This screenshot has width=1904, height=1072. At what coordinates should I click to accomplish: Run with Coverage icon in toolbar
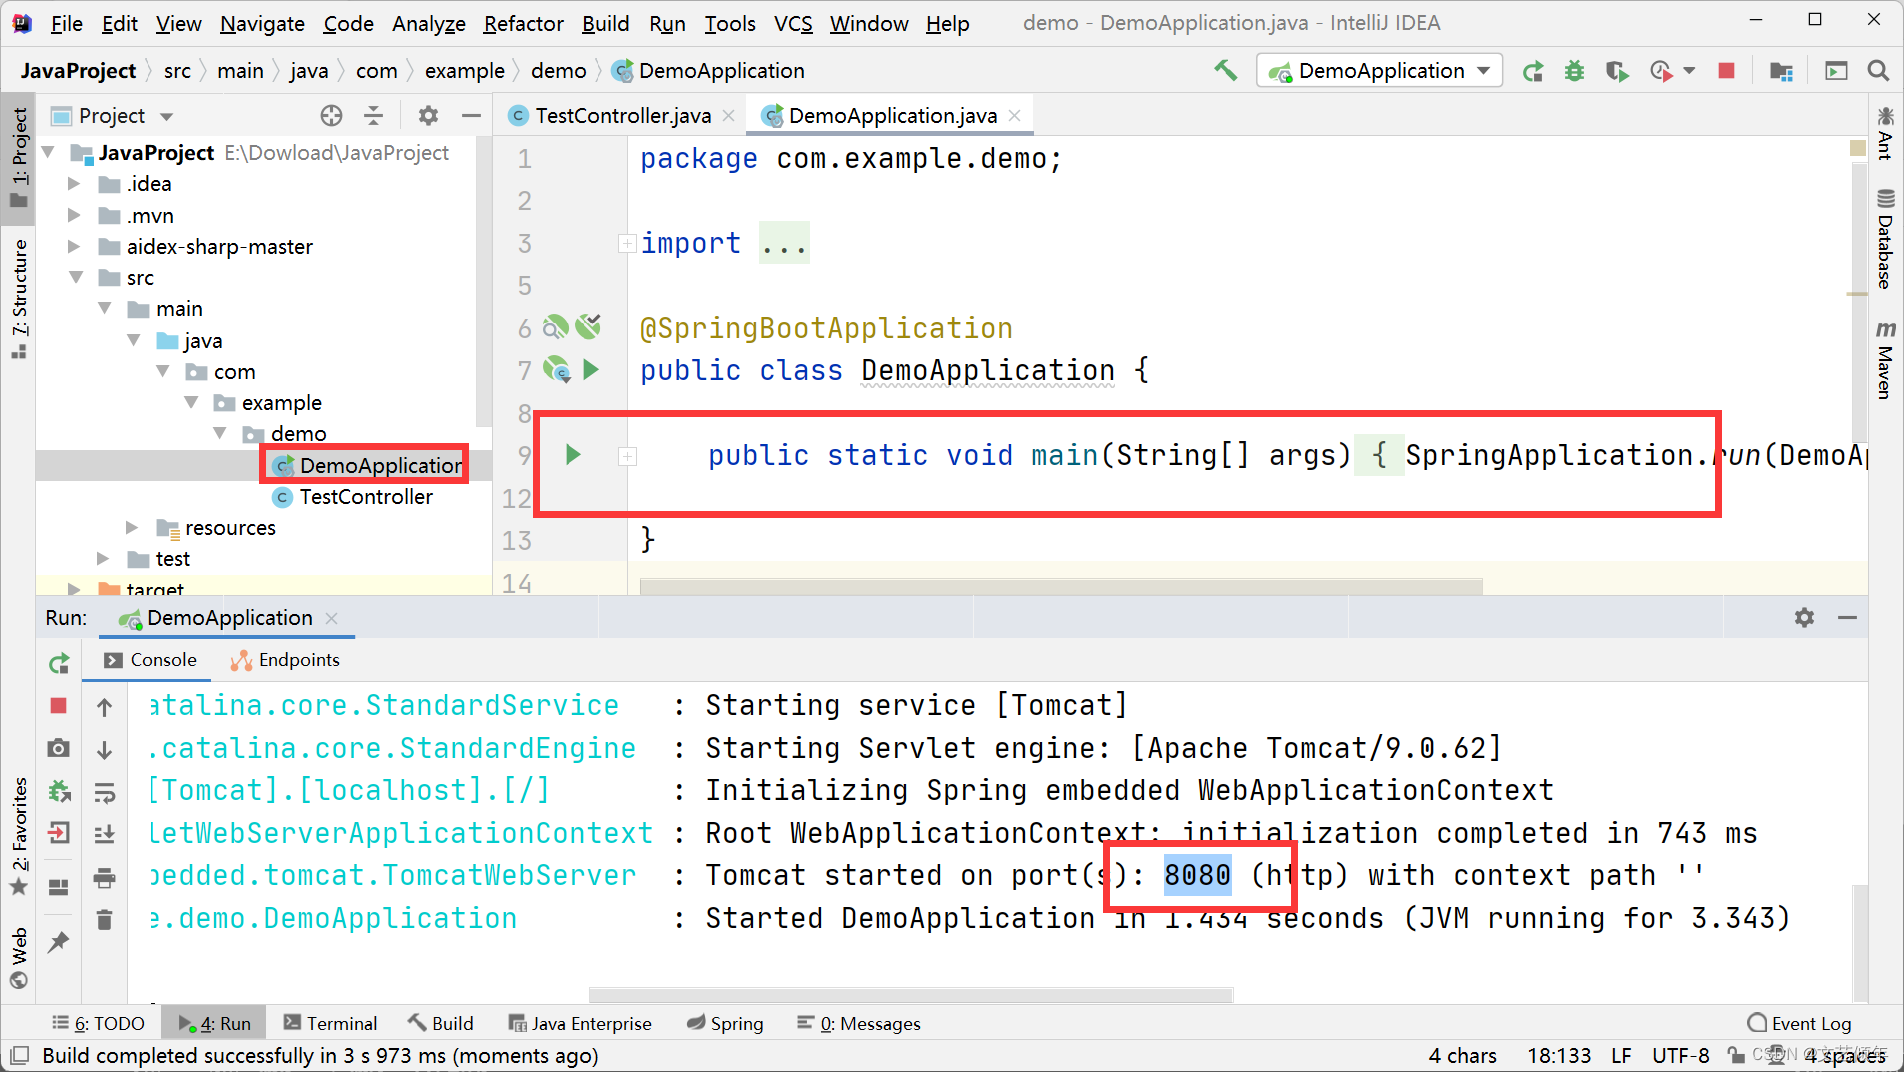pyautogui.click(x=1617, y=71)
